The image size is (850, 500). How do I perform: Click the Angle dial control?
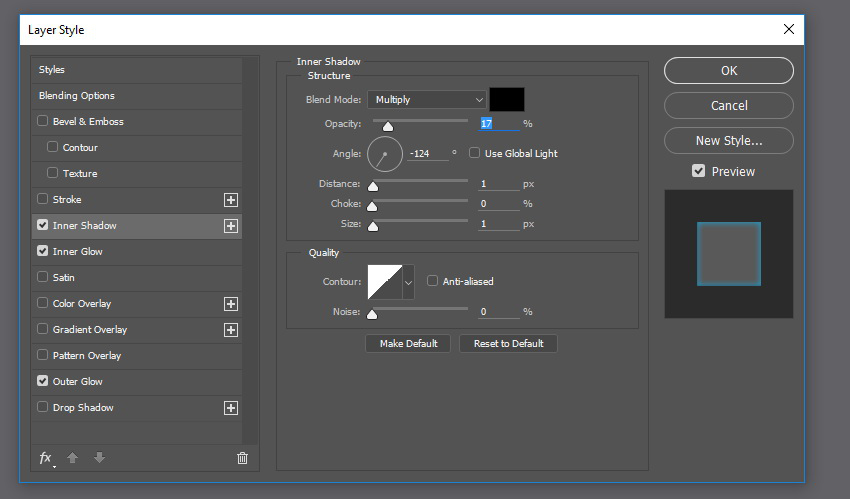coord(385,154)
